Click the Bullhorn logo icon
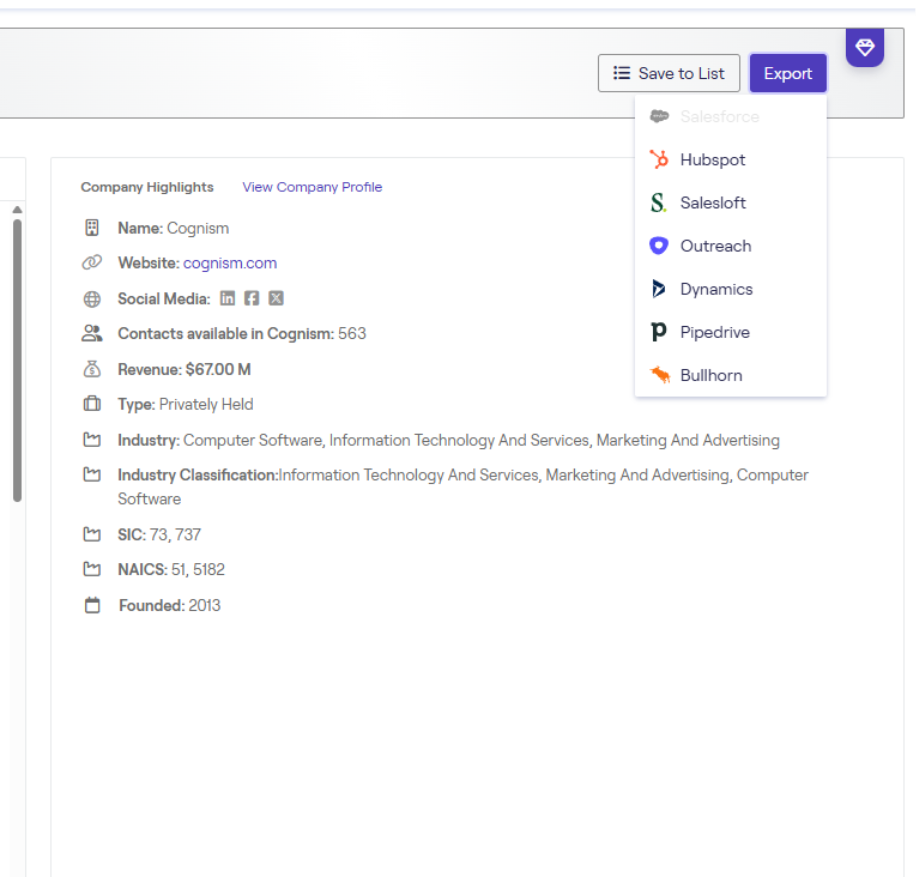Viewport: 916px width, 877px height. point(659,375)
